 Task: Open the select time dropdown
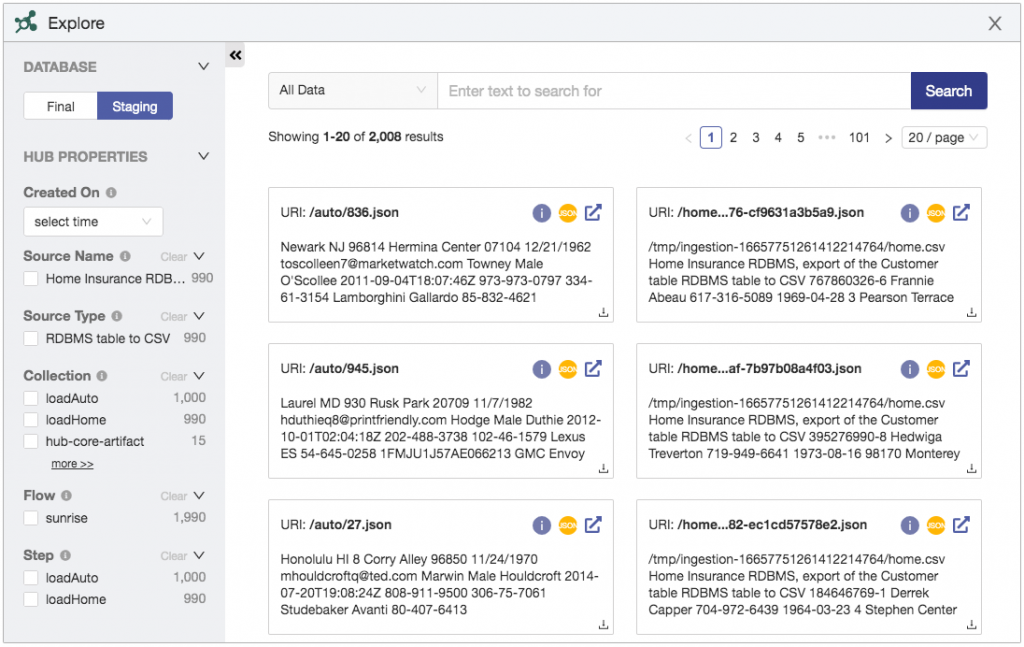93,221
